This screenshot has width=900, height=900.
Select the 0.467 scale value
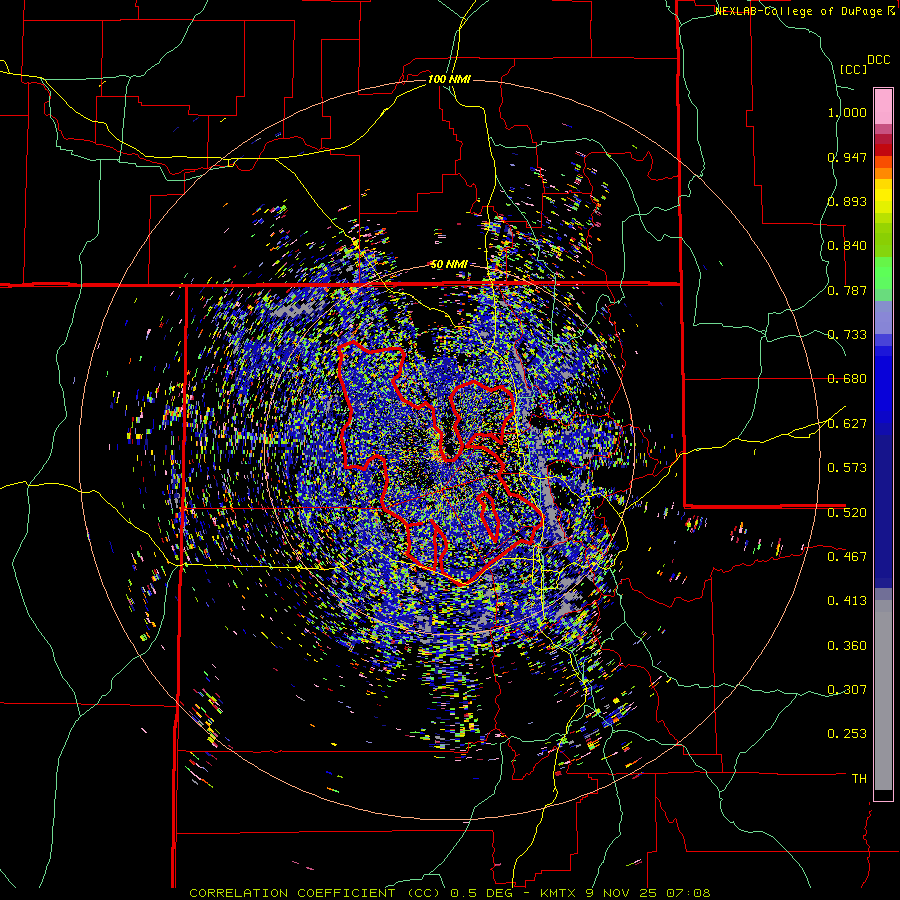click(847, 557)
